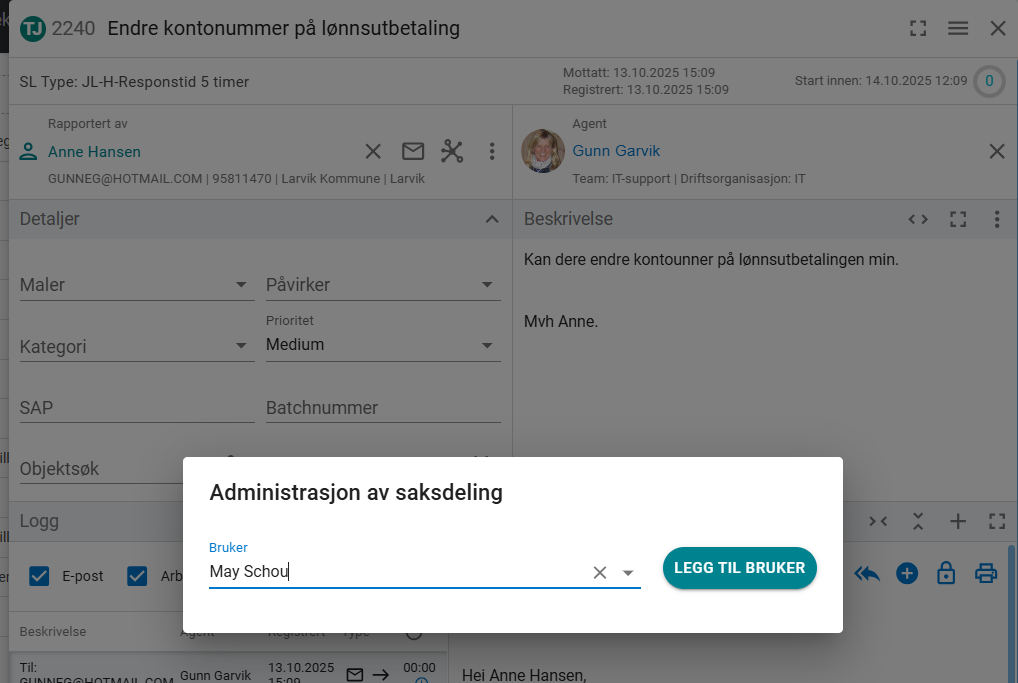Viewport: 1018px width, 683px height.
Task: Open the Anne Hansen reporter link
Action: click(94, 152)
